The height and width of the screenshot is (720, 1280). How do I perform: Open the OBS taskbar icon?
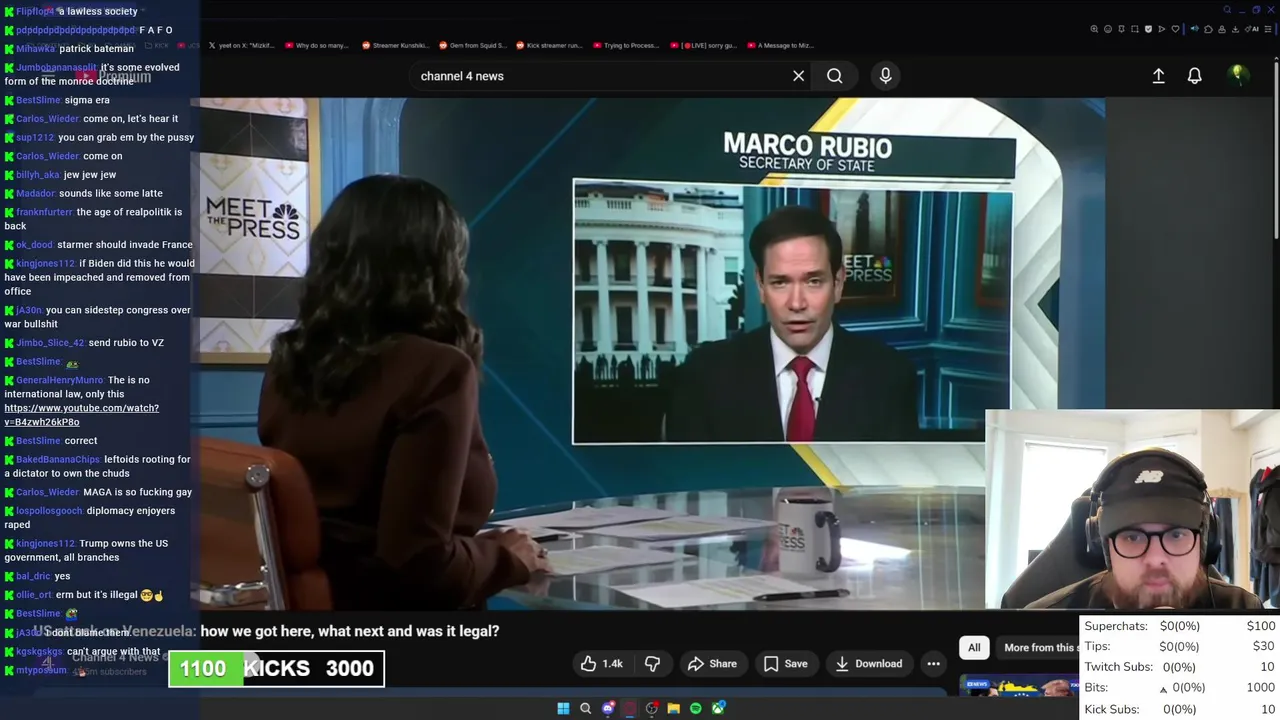652,708
